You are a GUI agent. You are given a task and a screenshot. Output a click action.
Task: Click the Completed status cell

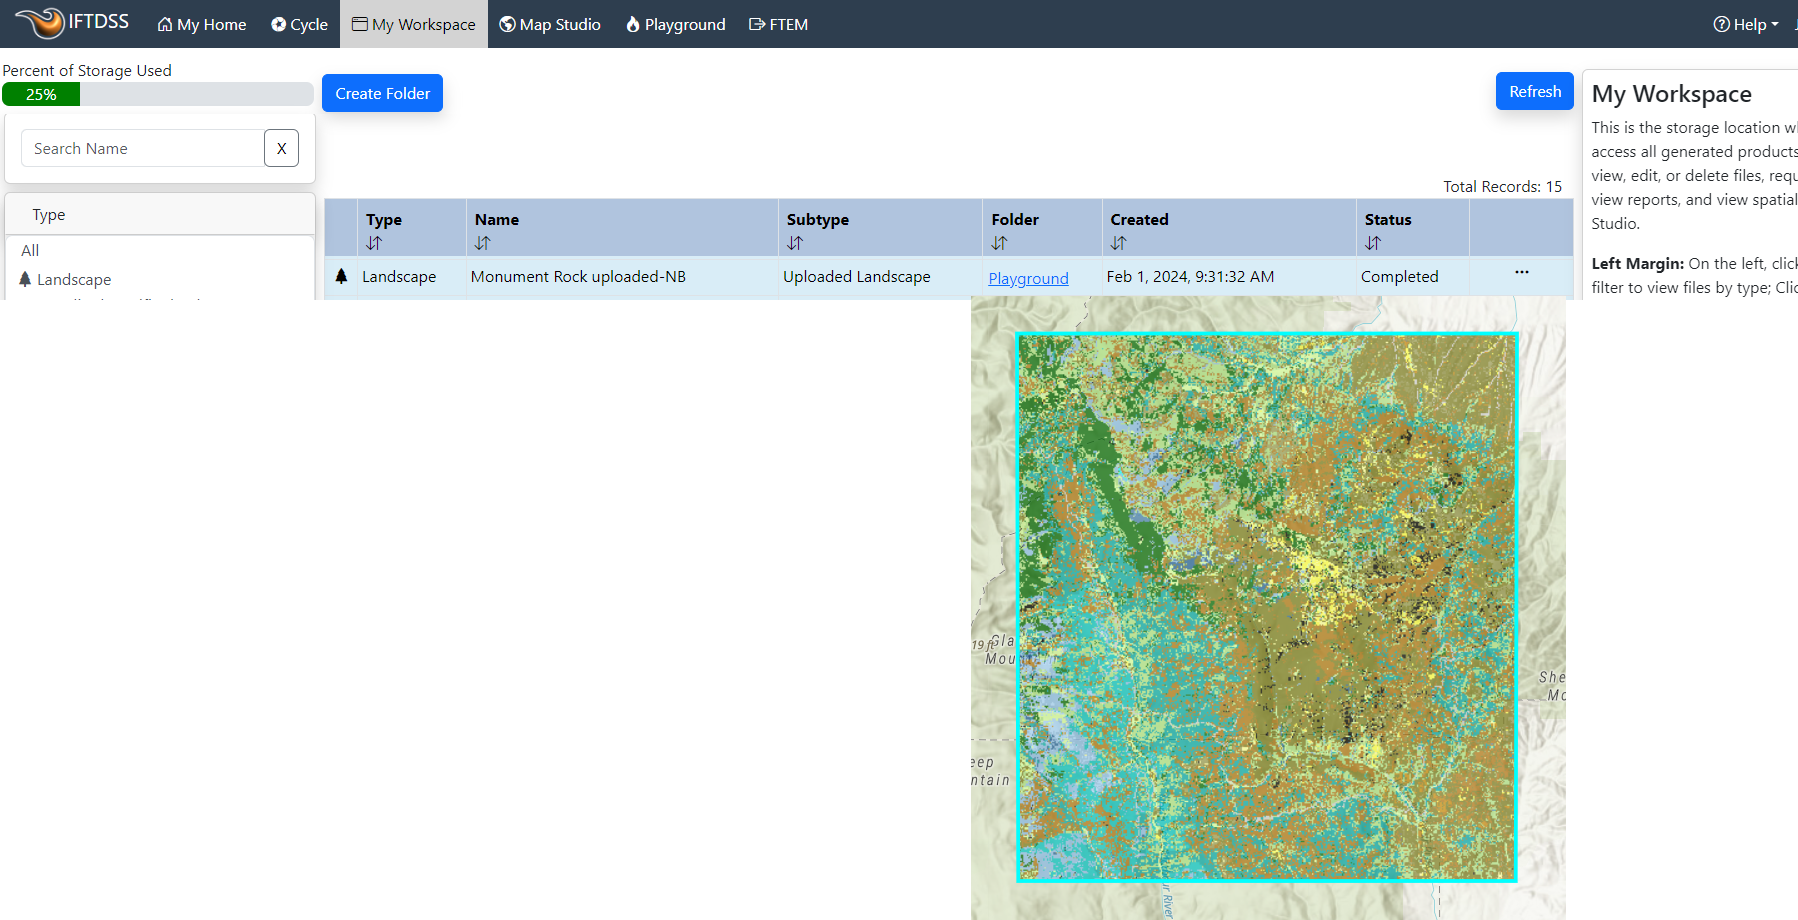[x=1400, y=277]
